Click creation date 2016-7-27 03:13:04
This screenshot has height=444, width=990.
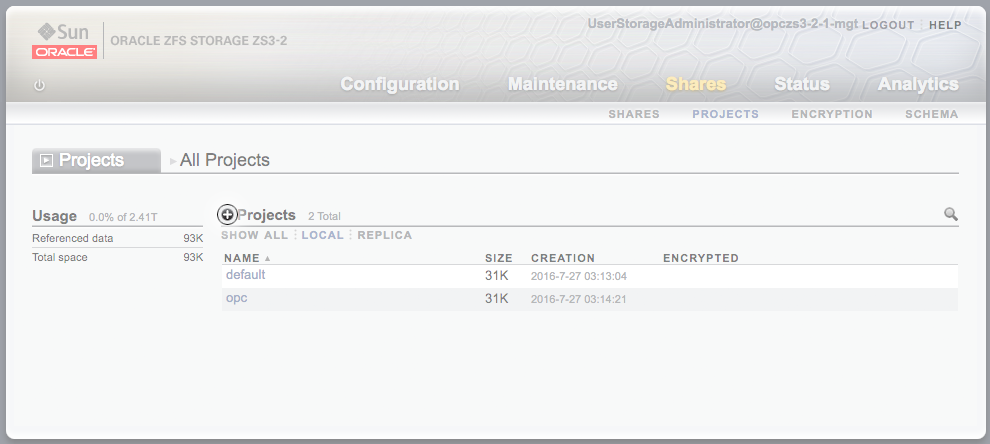click(579, 277)
